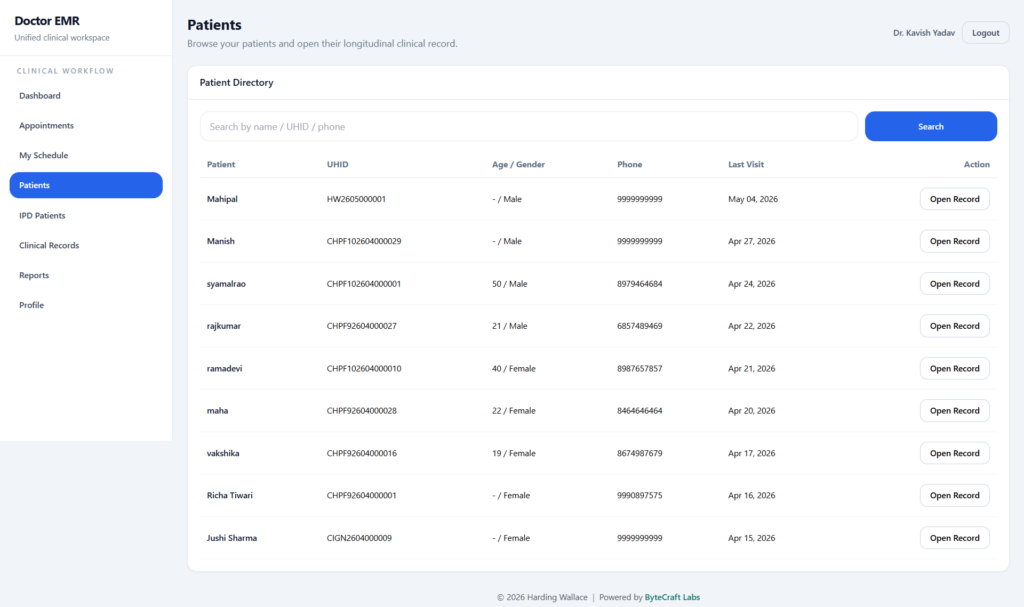Screen dimensions: 1024x607
Task: Follow the ByteCraft Labs footer link
Action: tap(672, 597)
